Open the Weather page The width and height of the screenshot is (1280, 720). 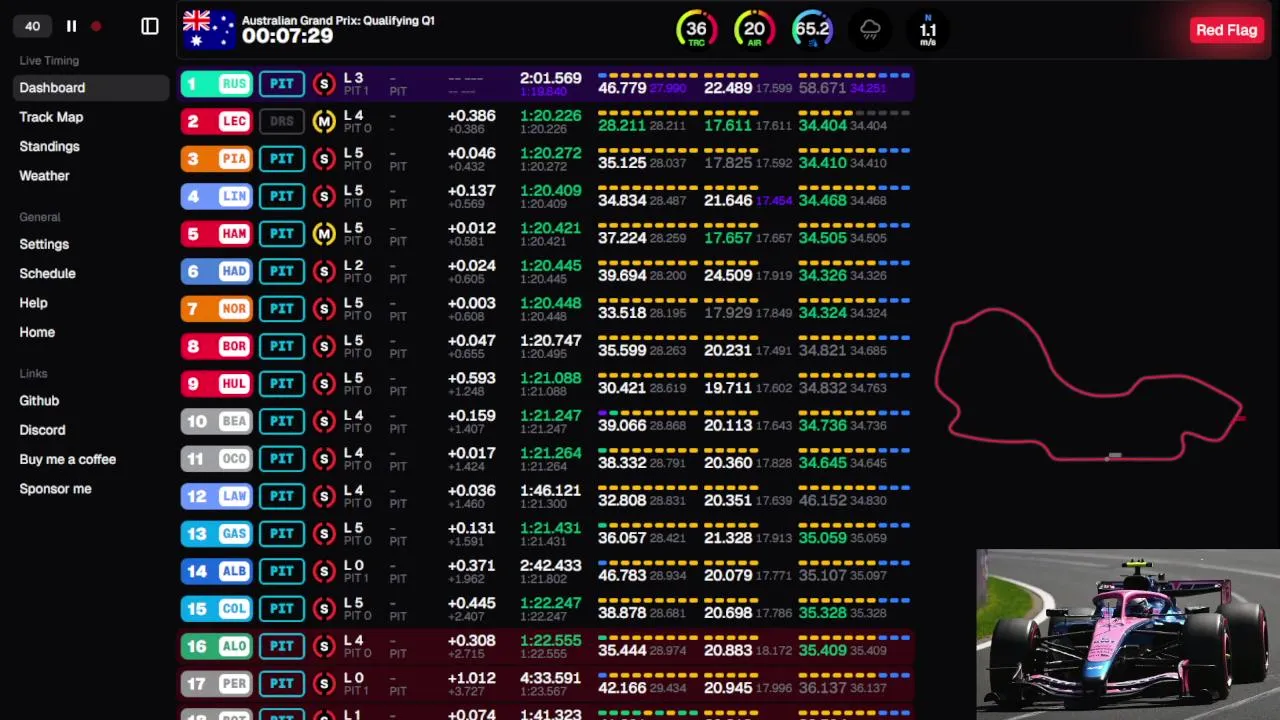[44, 176]
